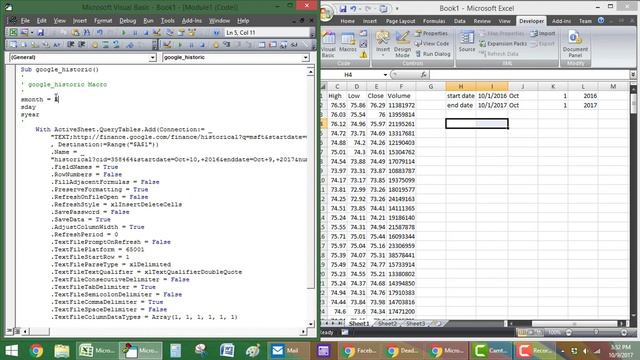
Task: Open the Locals Window from the Debug toolbar
Action: point(262,44)
